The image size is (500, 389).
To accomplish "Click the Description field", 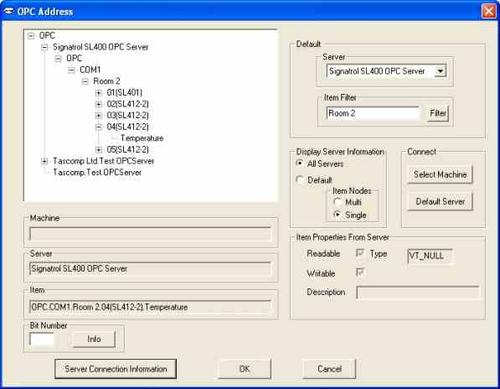I will coord(418,292).
